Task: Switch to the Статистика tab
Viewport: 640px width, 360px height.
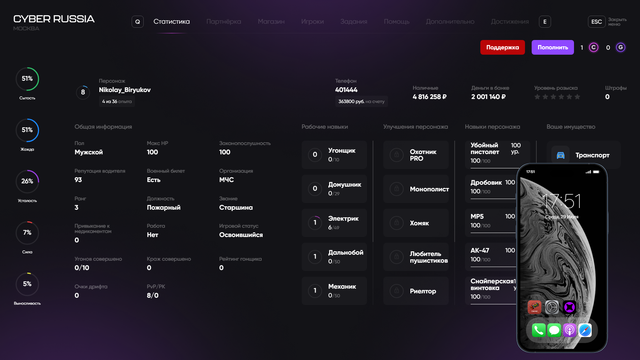Action: tap(171, 22)
